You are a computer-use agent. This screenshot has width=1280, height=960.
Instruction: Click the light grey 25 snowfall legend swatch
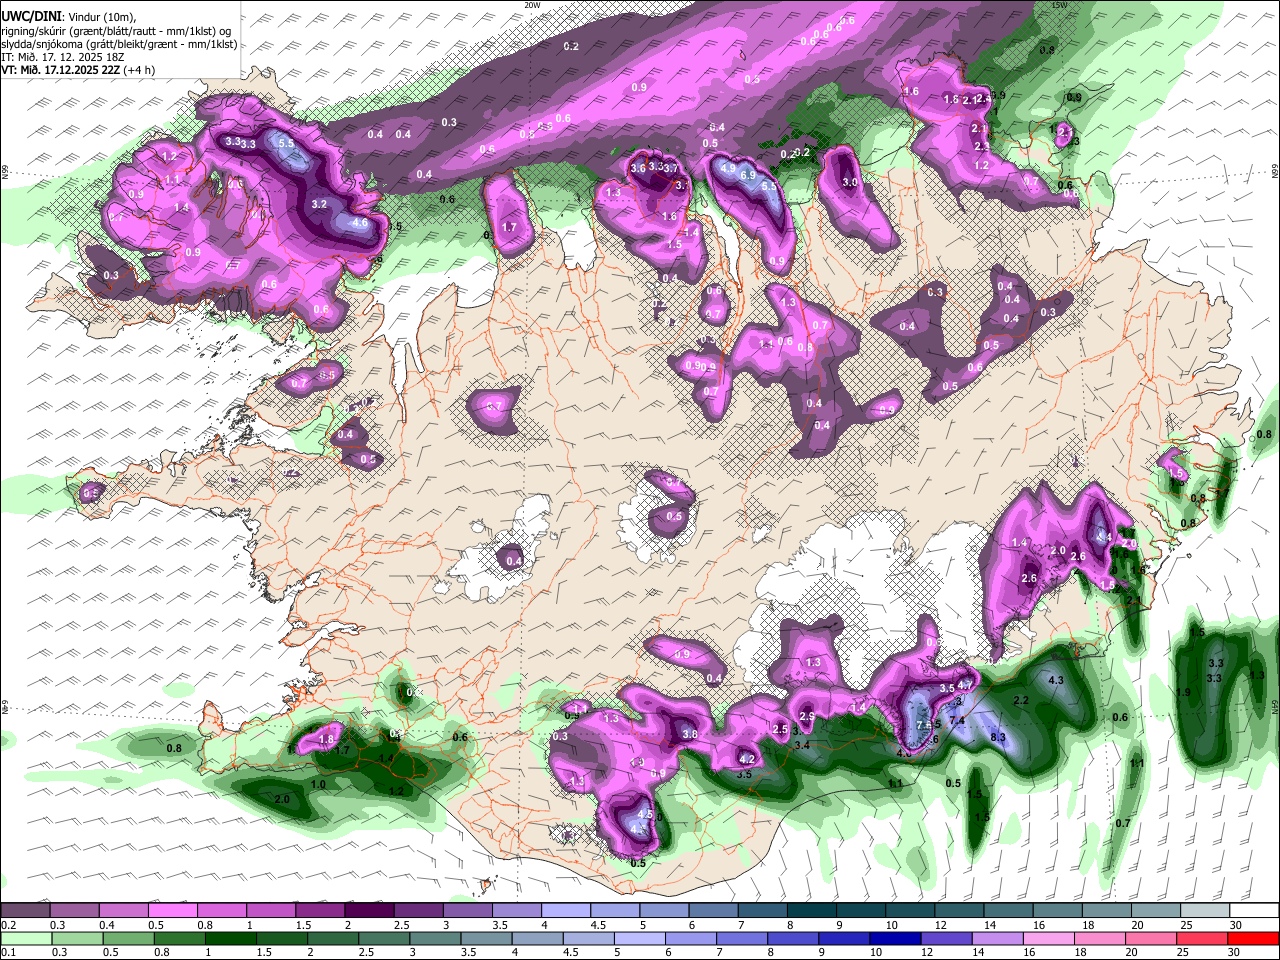[1206, 910]
